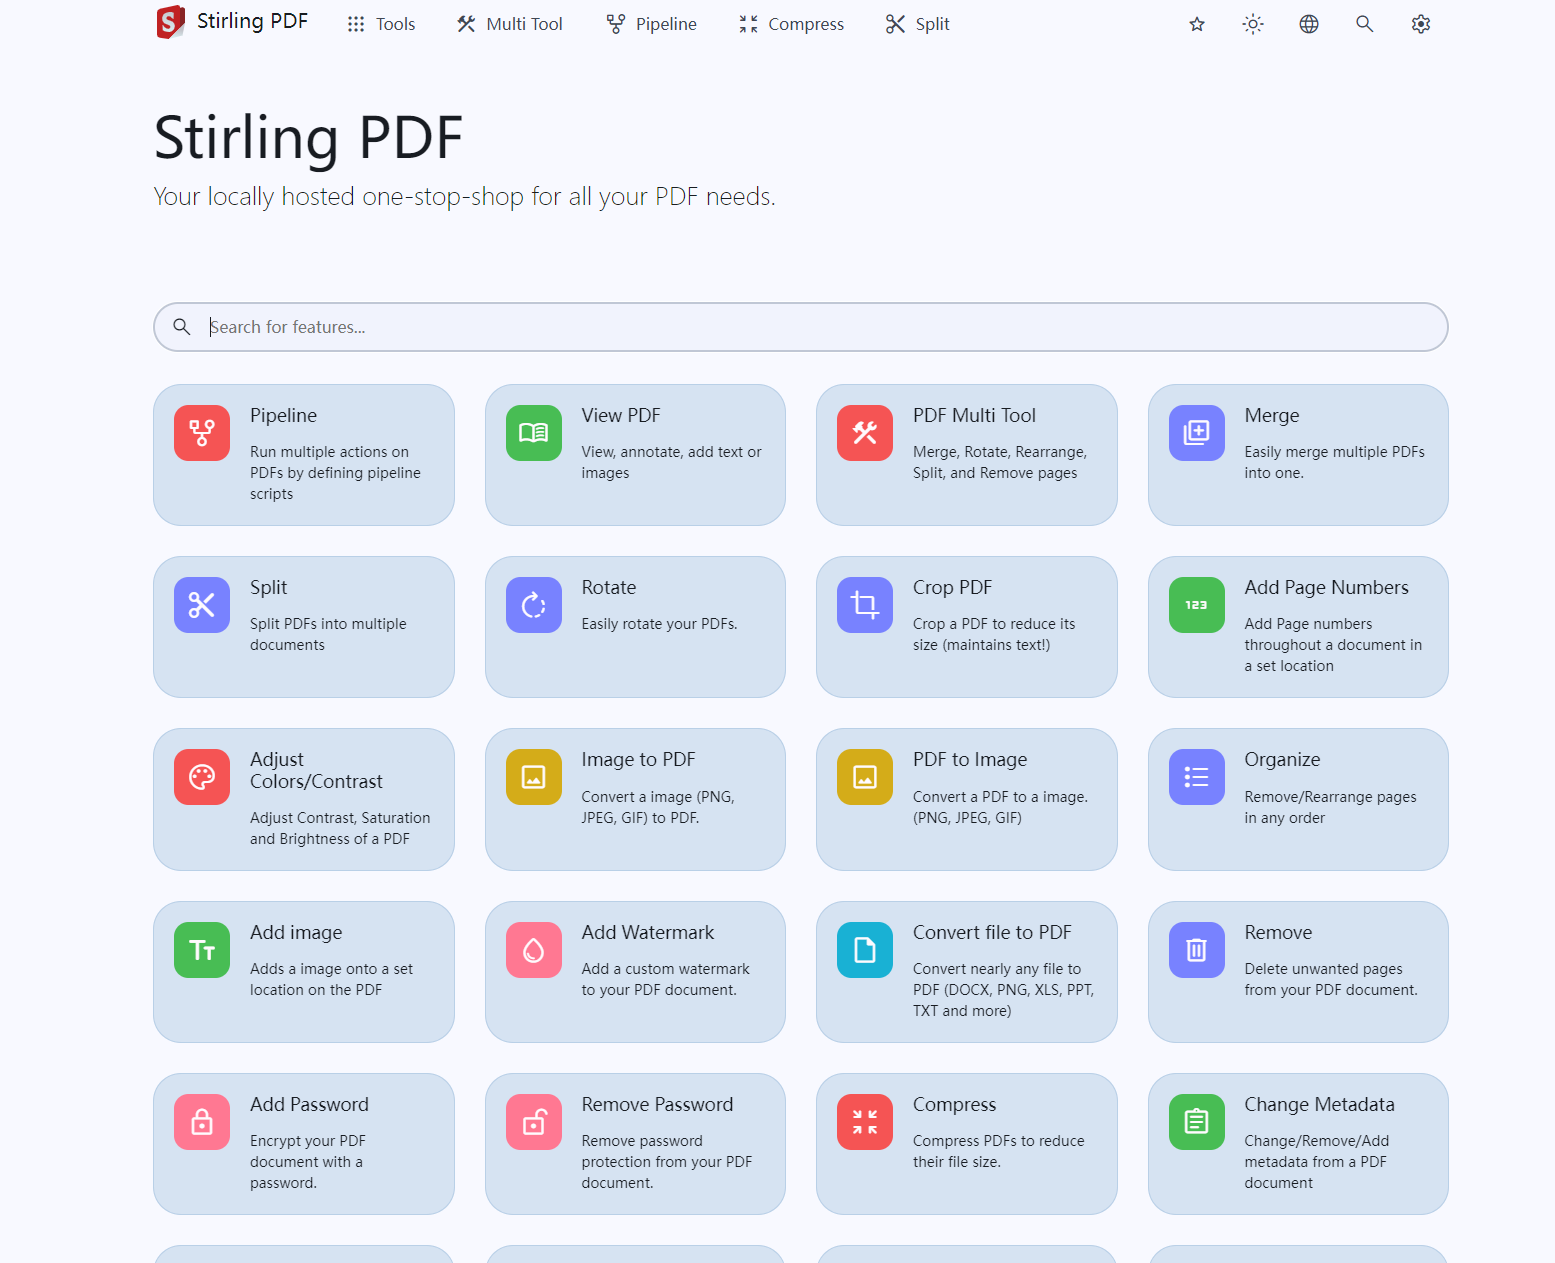This screenshot has height=1263, width=1555.
Task: Click the favorites star icon
Action: (x=1197, y=24)
